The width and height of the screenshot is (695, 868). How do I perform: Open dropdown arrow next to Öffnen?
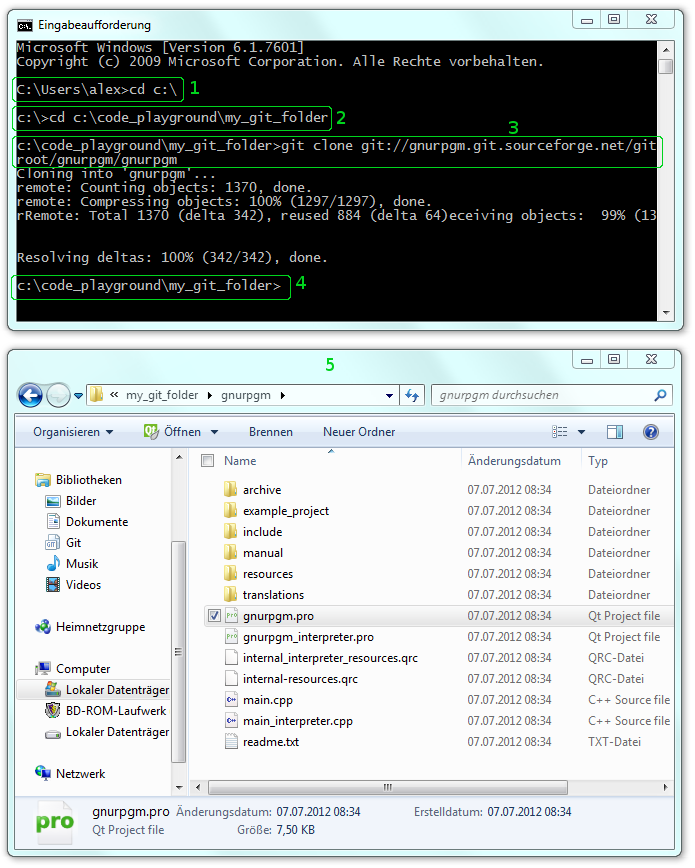tap(214, 433)
